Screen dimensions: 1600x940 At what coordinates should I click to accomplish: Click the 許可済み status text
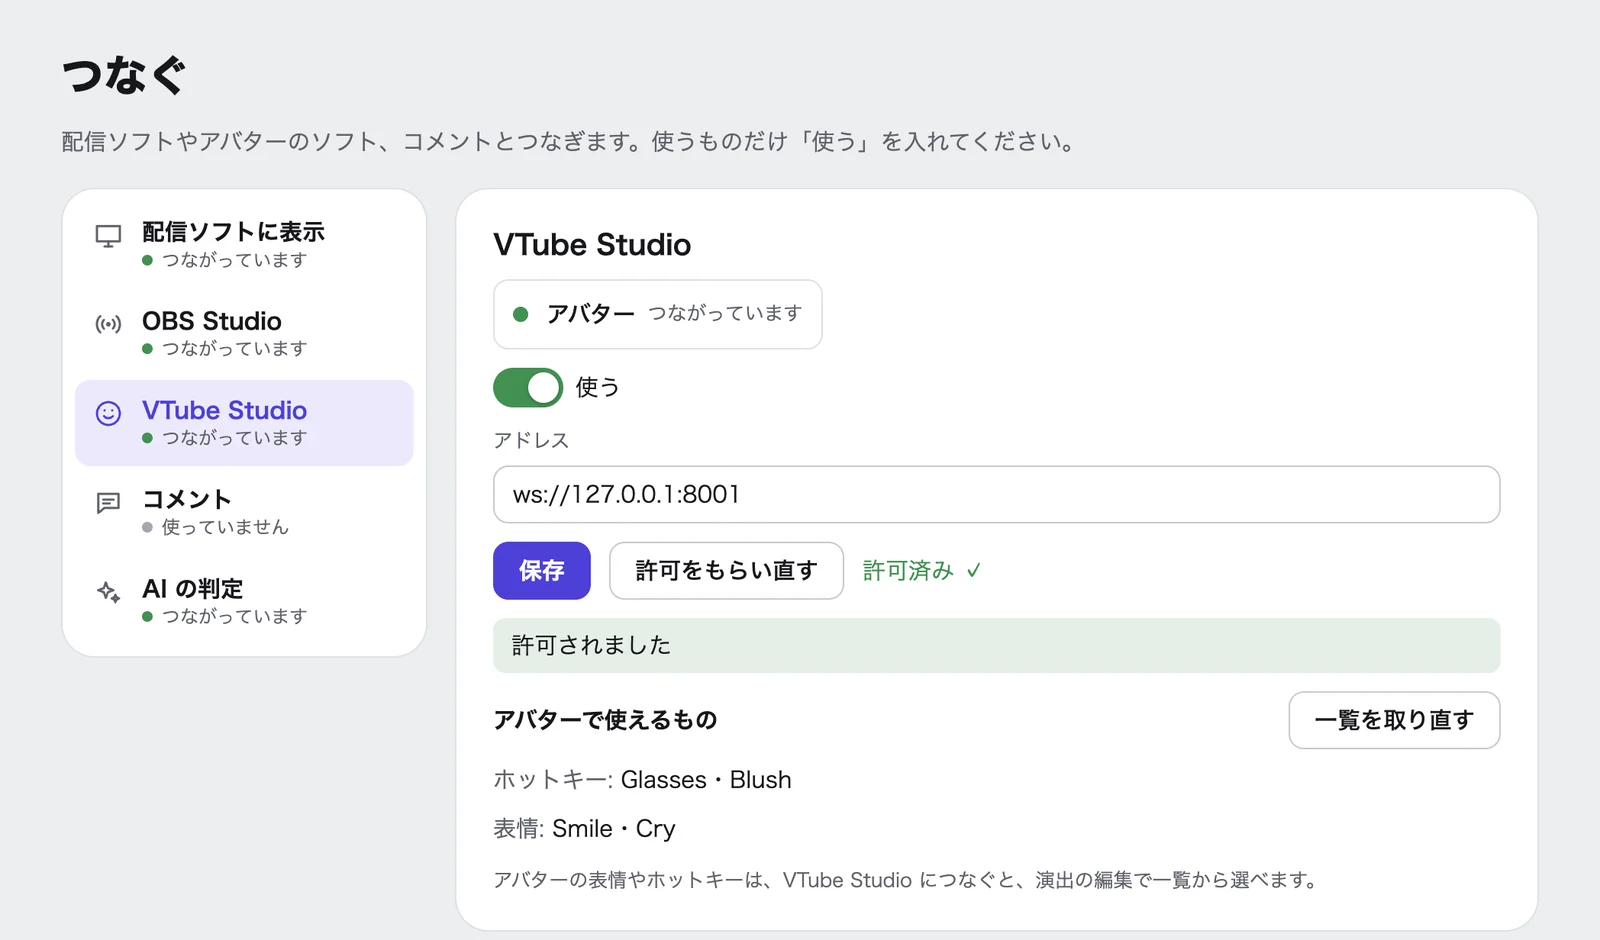click(x=922, y=571)
